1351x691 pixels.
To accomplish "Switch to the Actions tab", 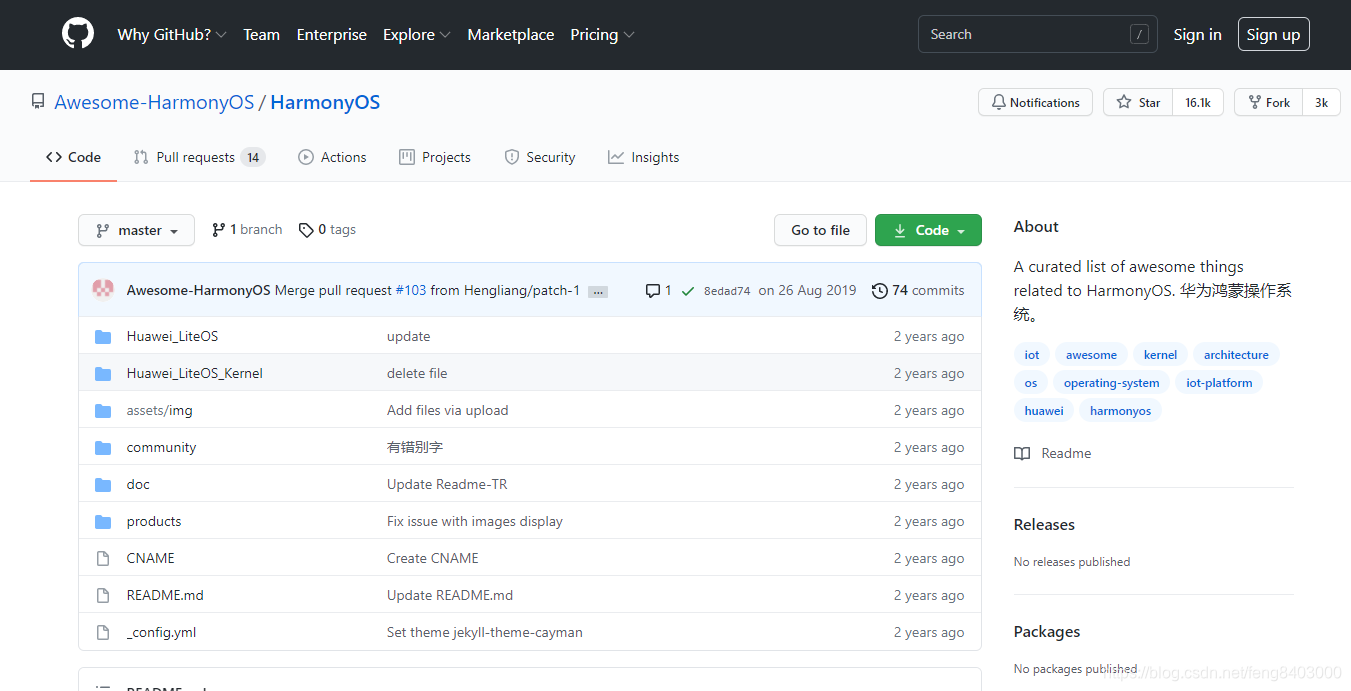I will coord(332,157).
